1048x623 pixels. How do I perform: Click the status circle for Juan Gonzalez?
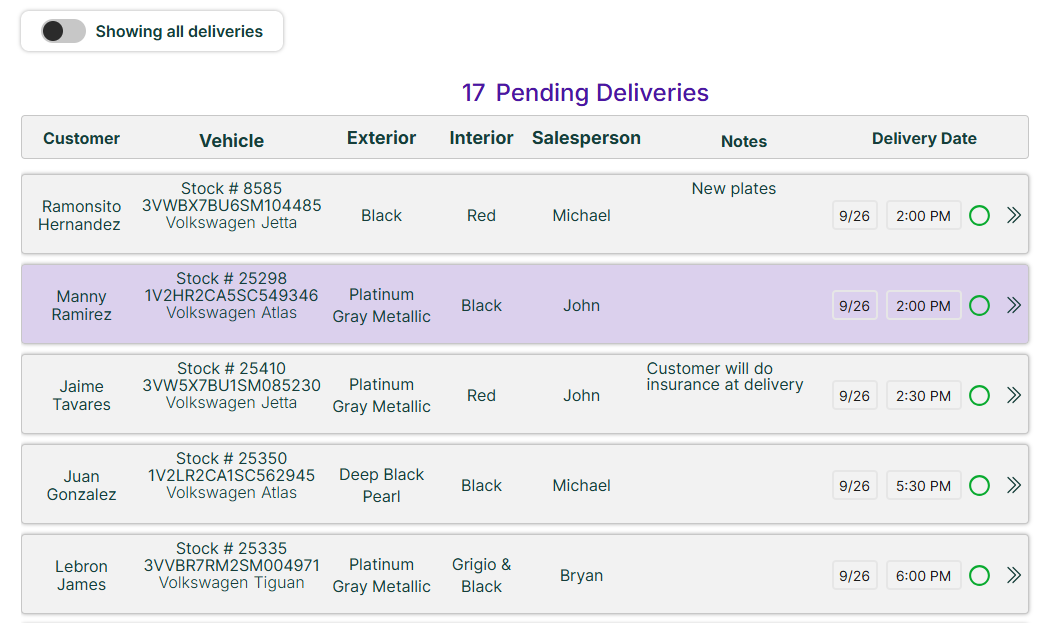pos(979,485)
